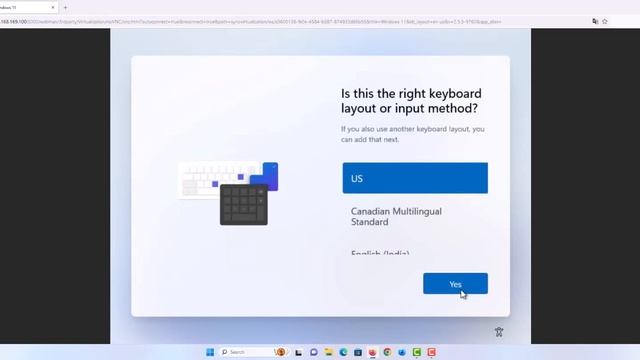
Task: Select the US keyboard layout
Action: tap(415, 178)
